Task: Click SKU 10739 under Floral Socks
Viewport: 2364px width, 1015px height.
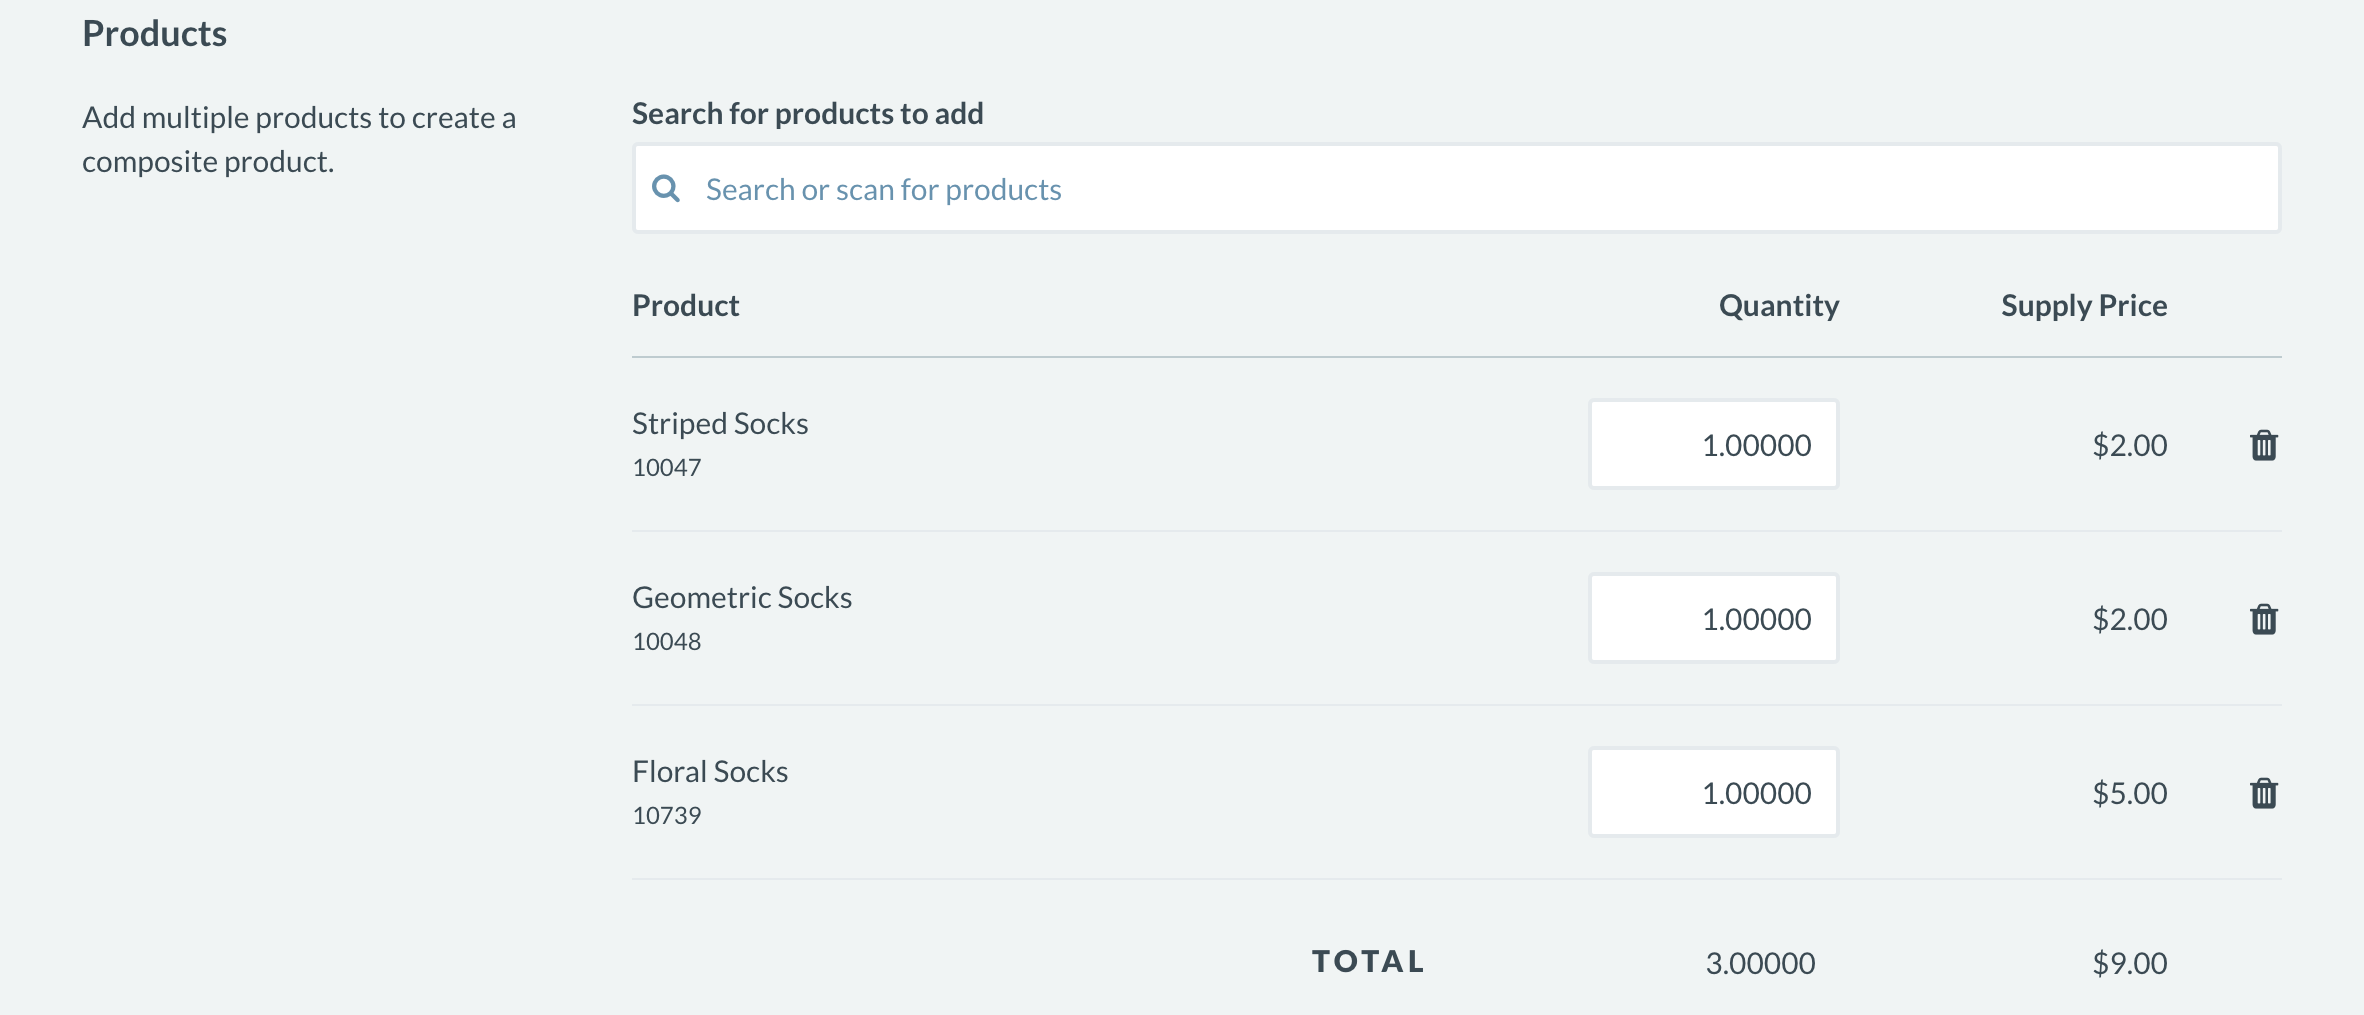Action: 667,815
